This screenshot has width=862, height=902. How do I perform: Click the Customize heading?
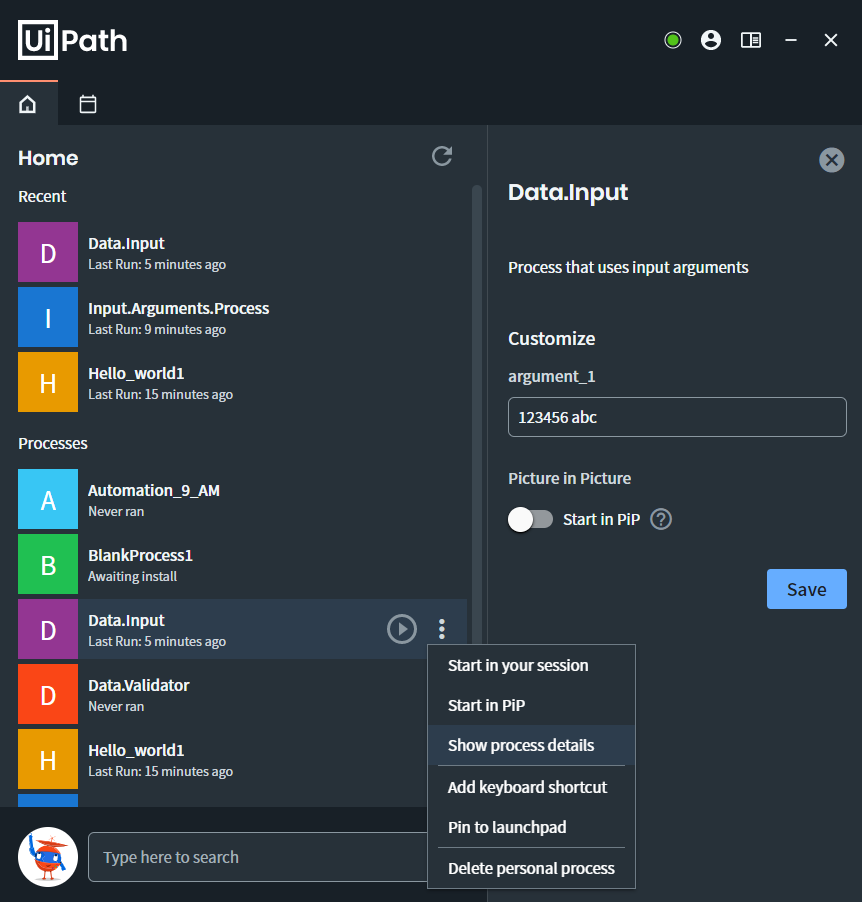(x=551, y=339)
